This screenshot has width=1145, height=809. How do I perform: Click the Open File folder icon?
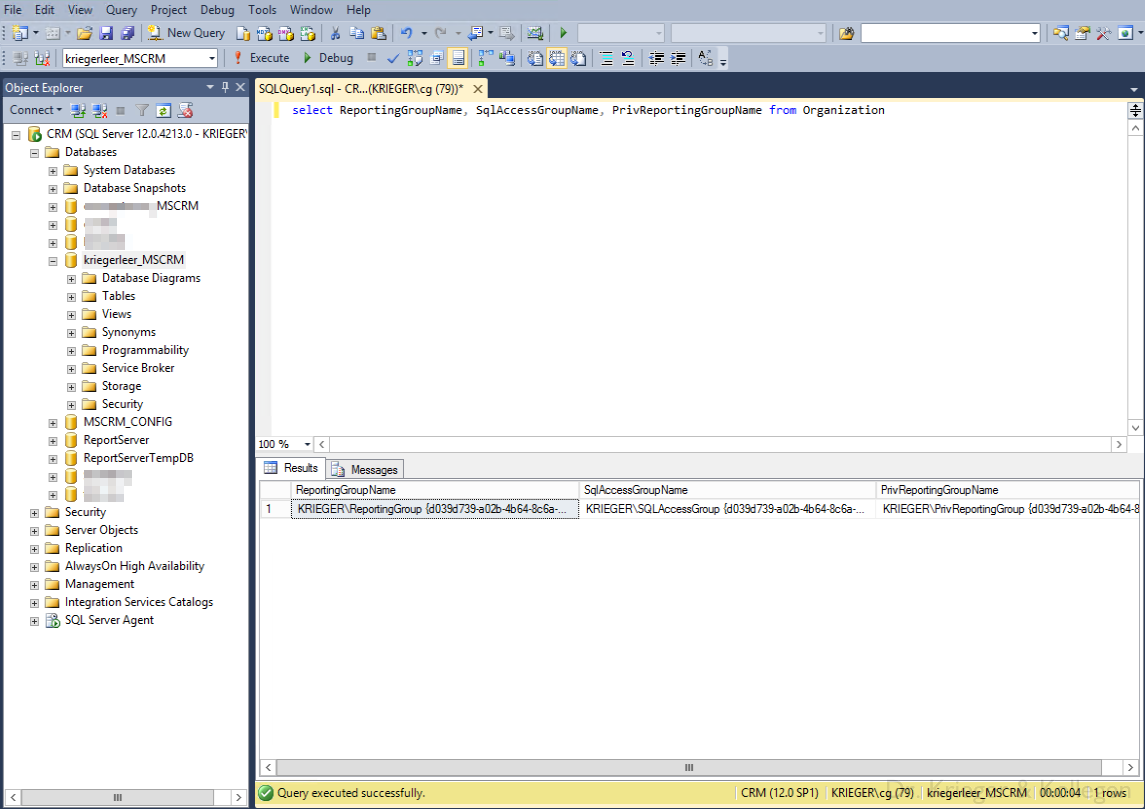85,33
